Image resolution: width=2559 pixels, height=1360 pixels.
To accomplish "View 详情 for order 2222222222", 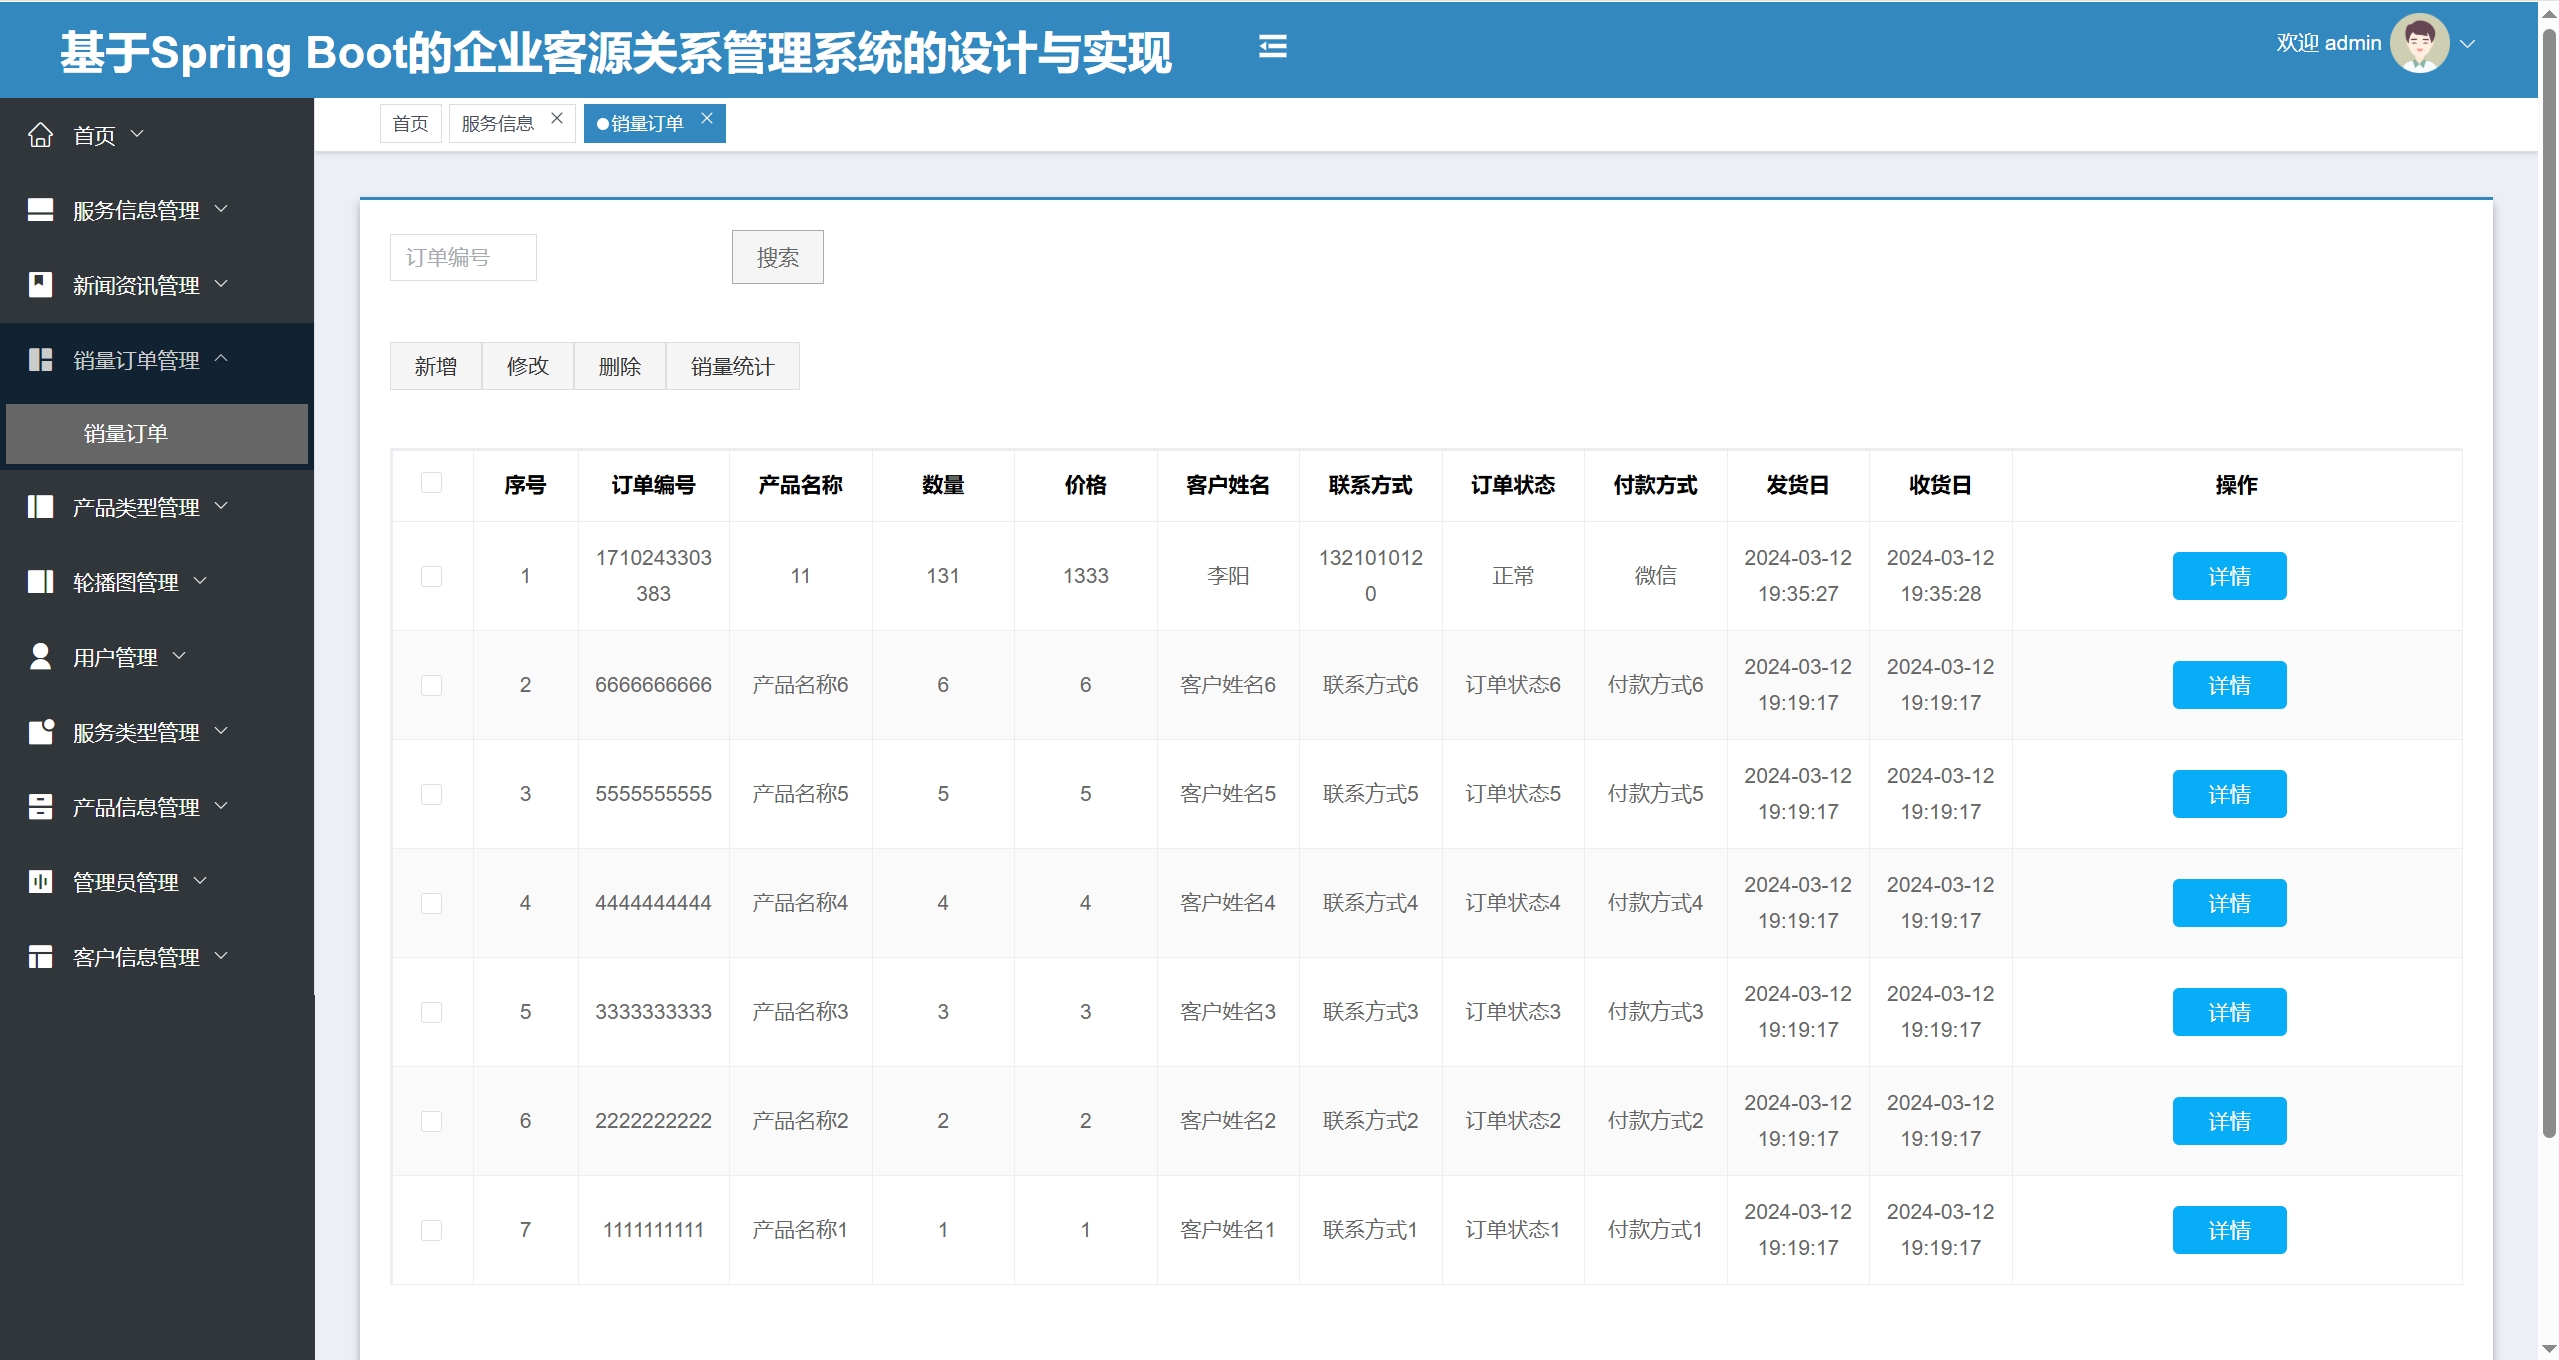I will [x=2229, y=1122].
